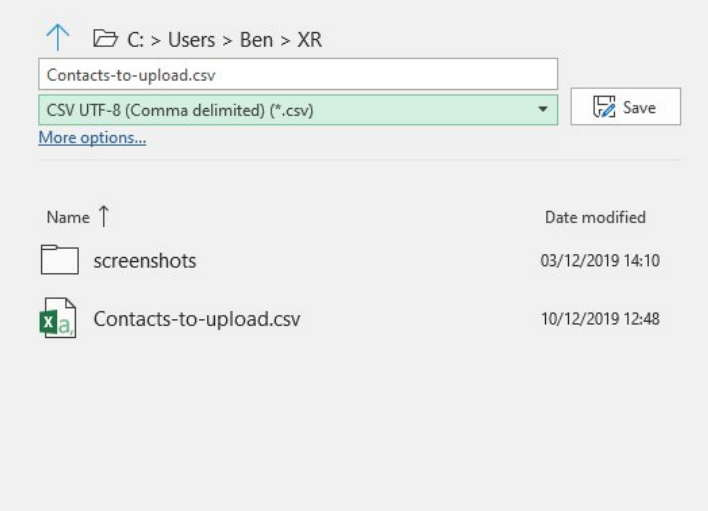The image size is (708, 511).
Task: Navigate to Users in breadcrumb path
Action: click(191, 40)
